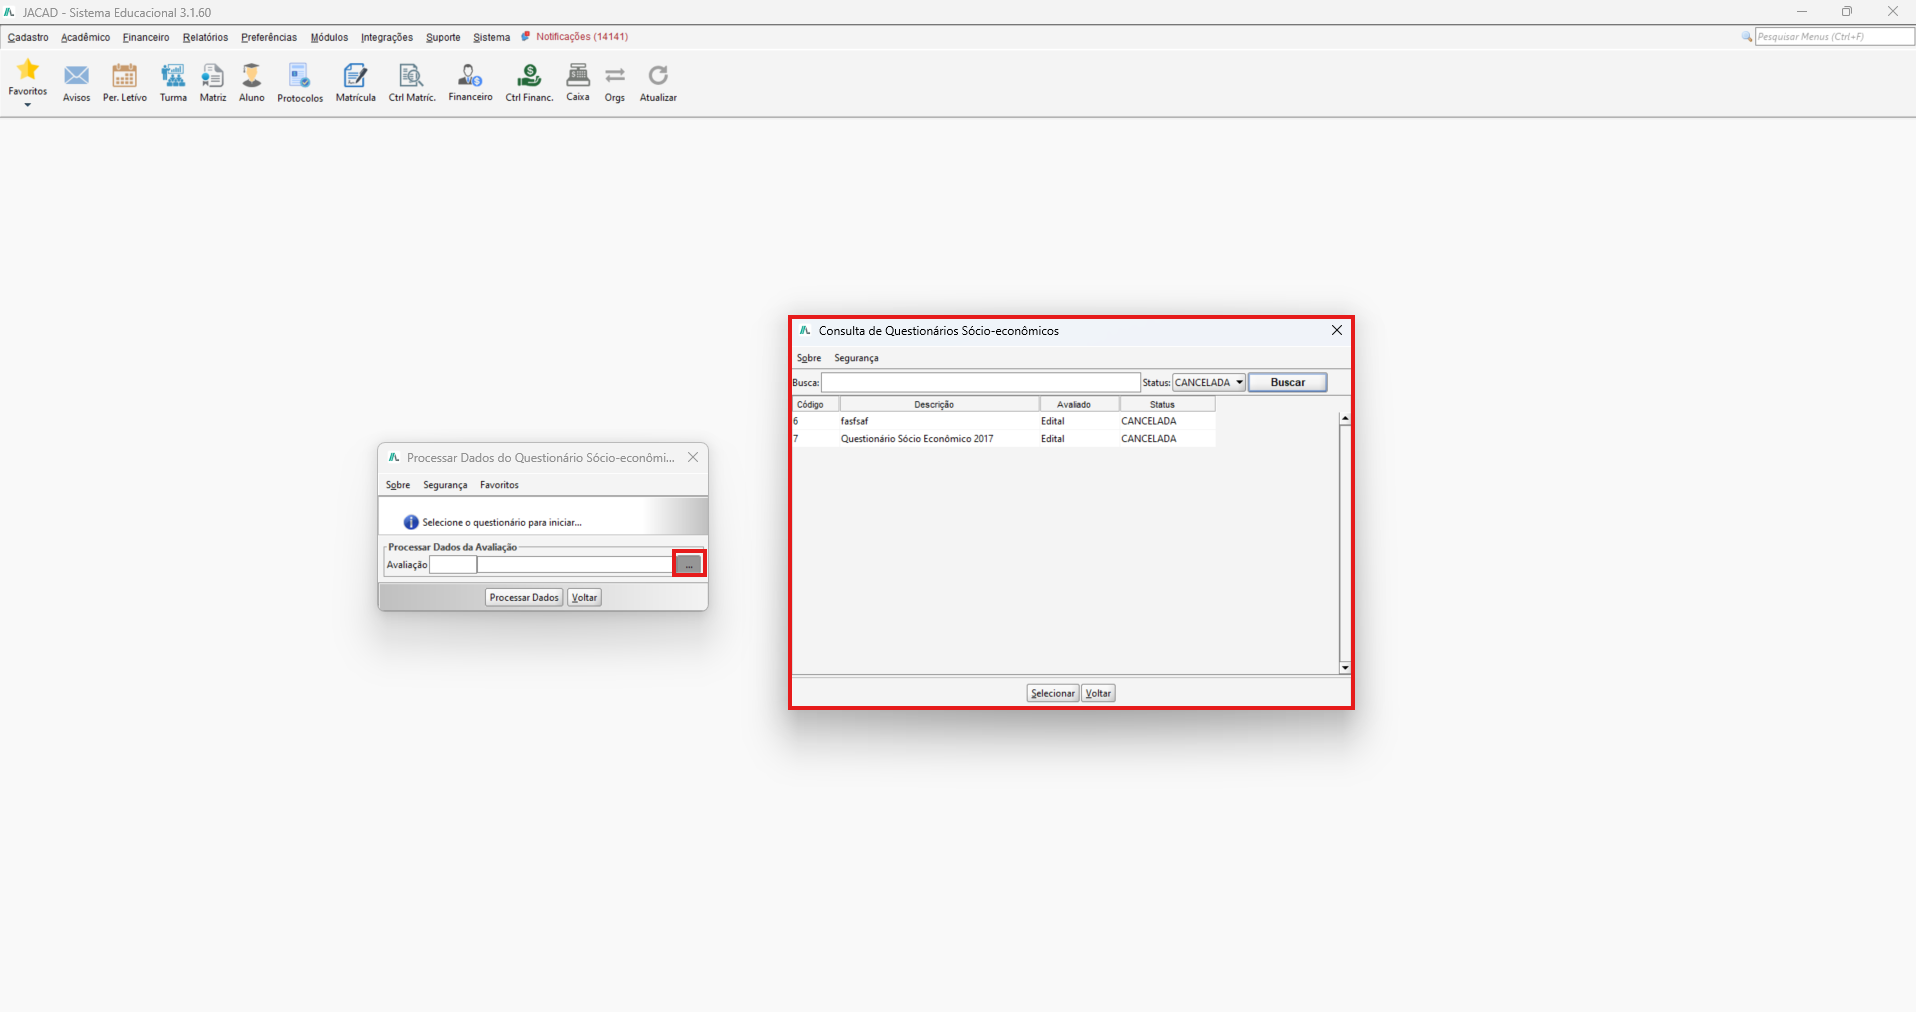
Task: Open the Status CANCELADA dropdown
Action: click(x=1208, y=383)
